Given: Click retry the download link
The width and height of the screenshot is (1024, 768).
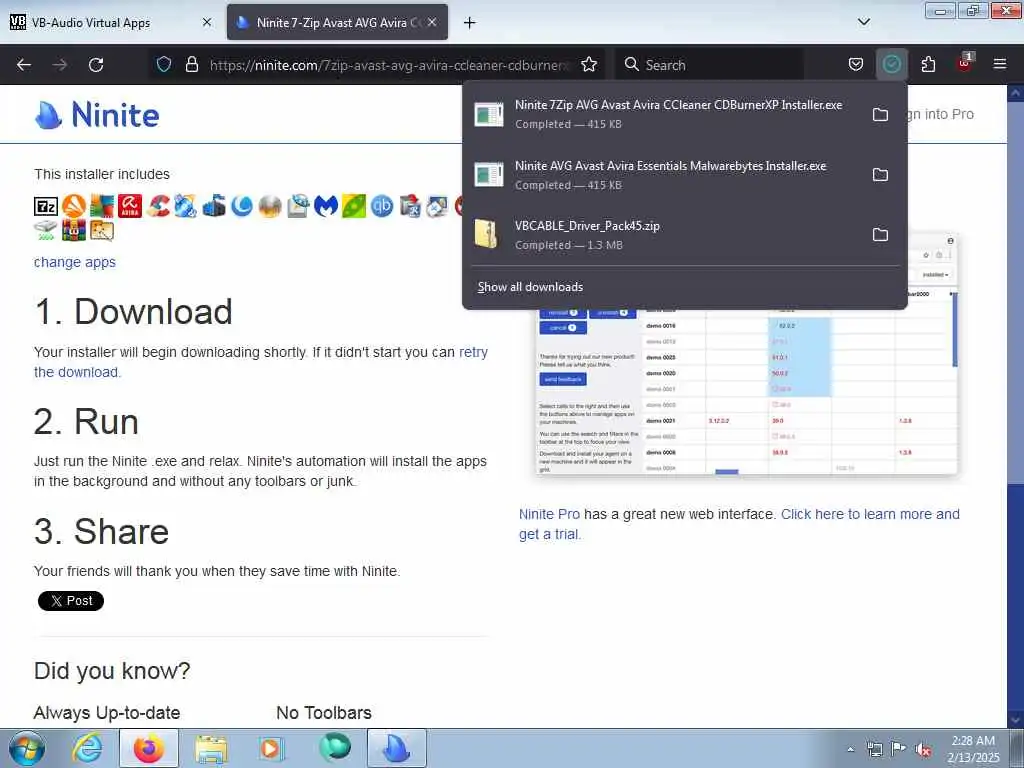Looking at the screenshot, I should (261, 362).
